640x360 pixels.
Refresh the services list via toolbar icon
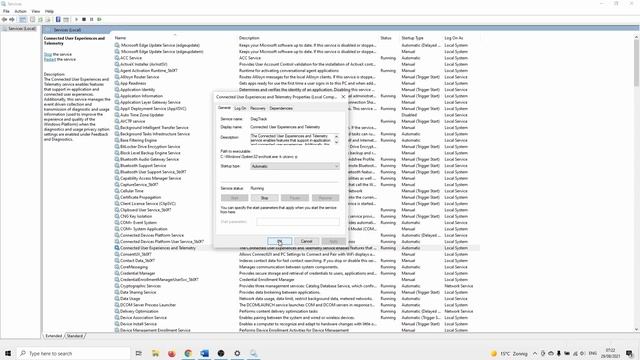40,20
